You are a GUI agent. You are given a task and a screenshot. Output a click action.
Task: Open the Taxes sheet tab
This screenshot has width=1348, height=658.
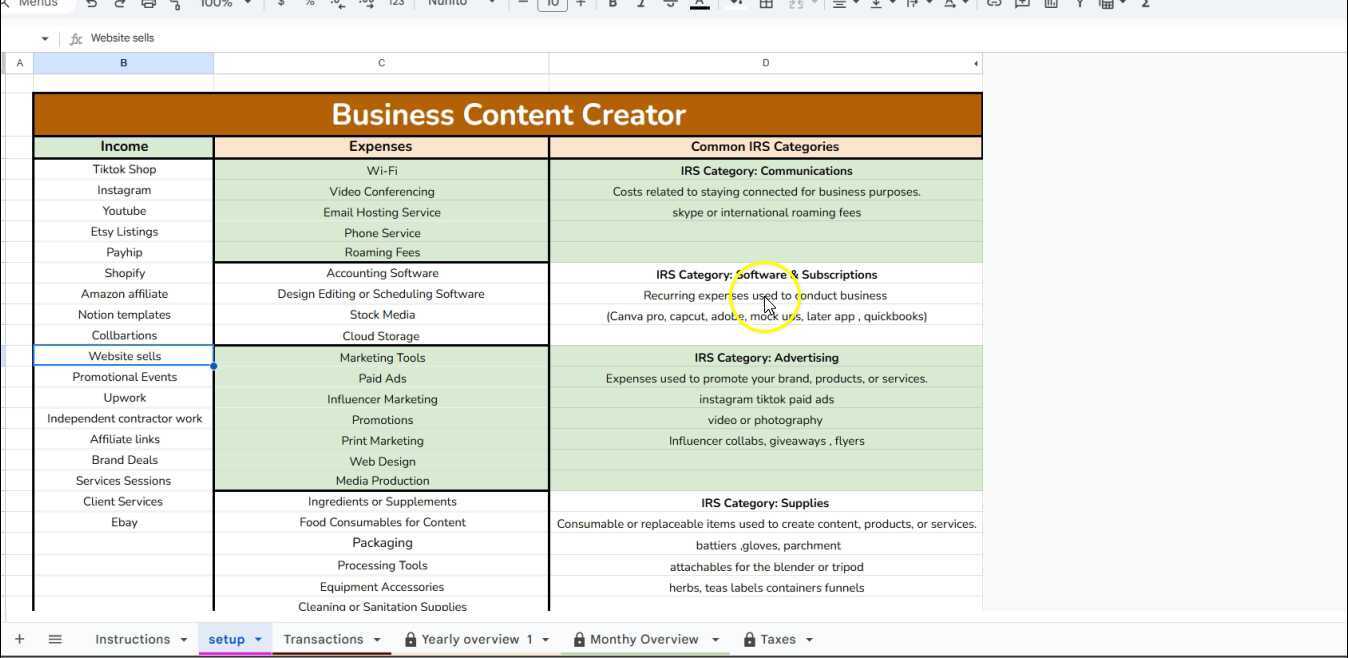tap(777, 639)
